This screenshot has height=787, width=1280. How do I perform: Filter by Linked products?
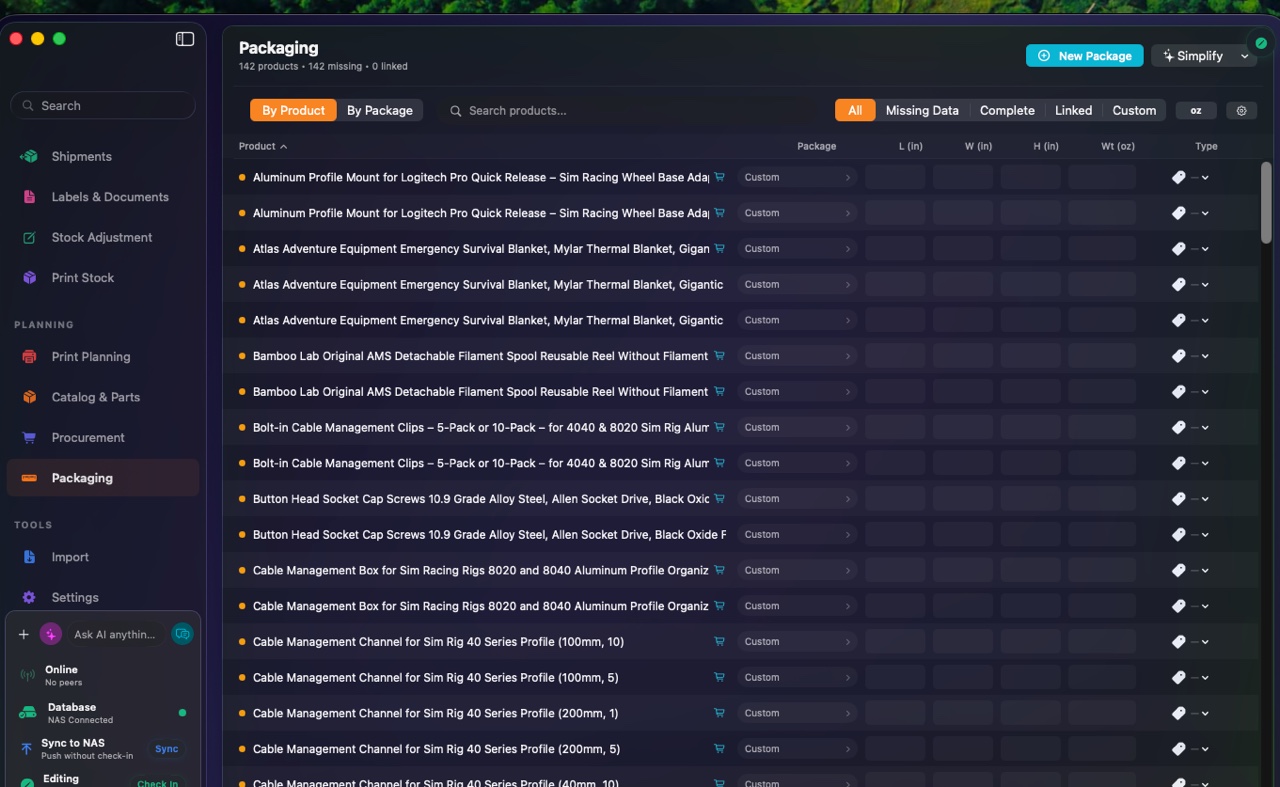point(1073,110)
